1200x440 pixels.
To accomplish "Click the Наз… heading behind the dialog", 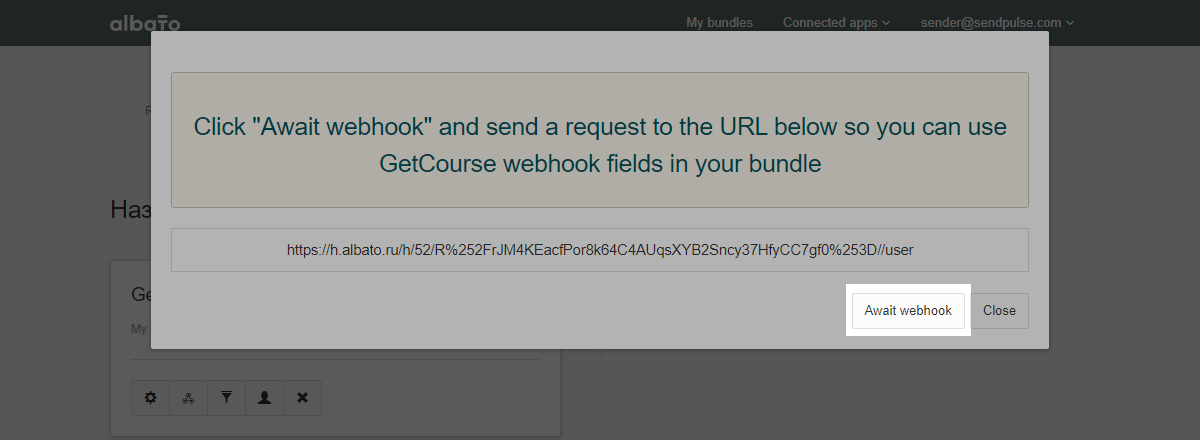I will tap(130, 209).
